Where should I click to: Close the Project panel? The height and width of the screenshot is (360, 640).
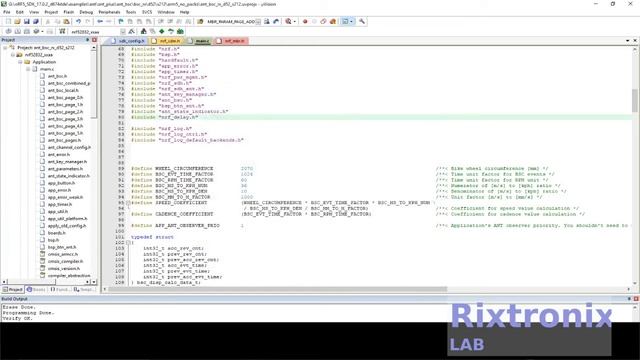pos(94,40)
